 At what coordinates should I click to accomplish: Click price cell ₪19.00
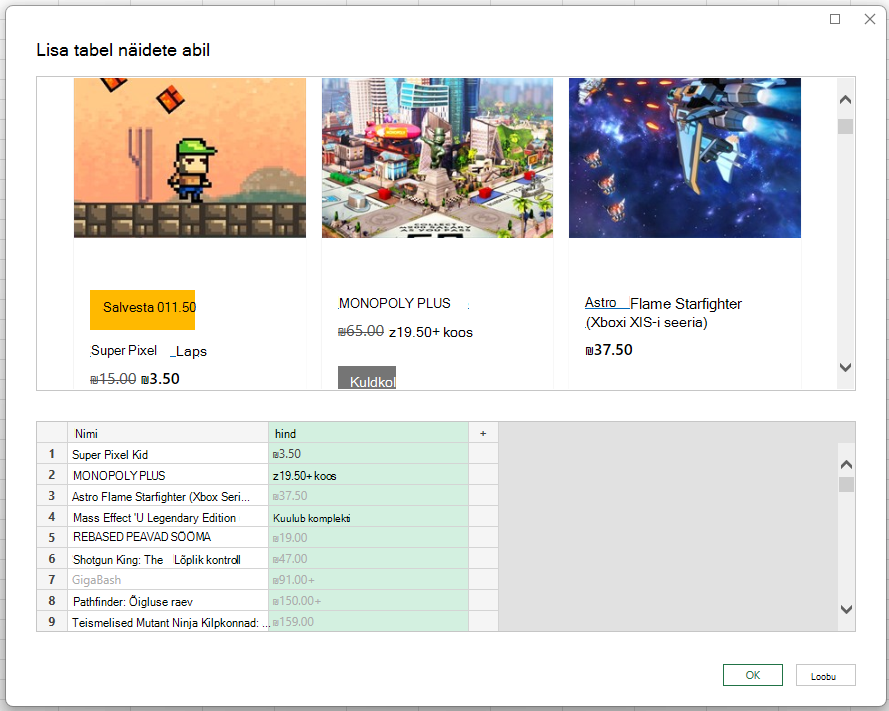(x=369, y=538)
